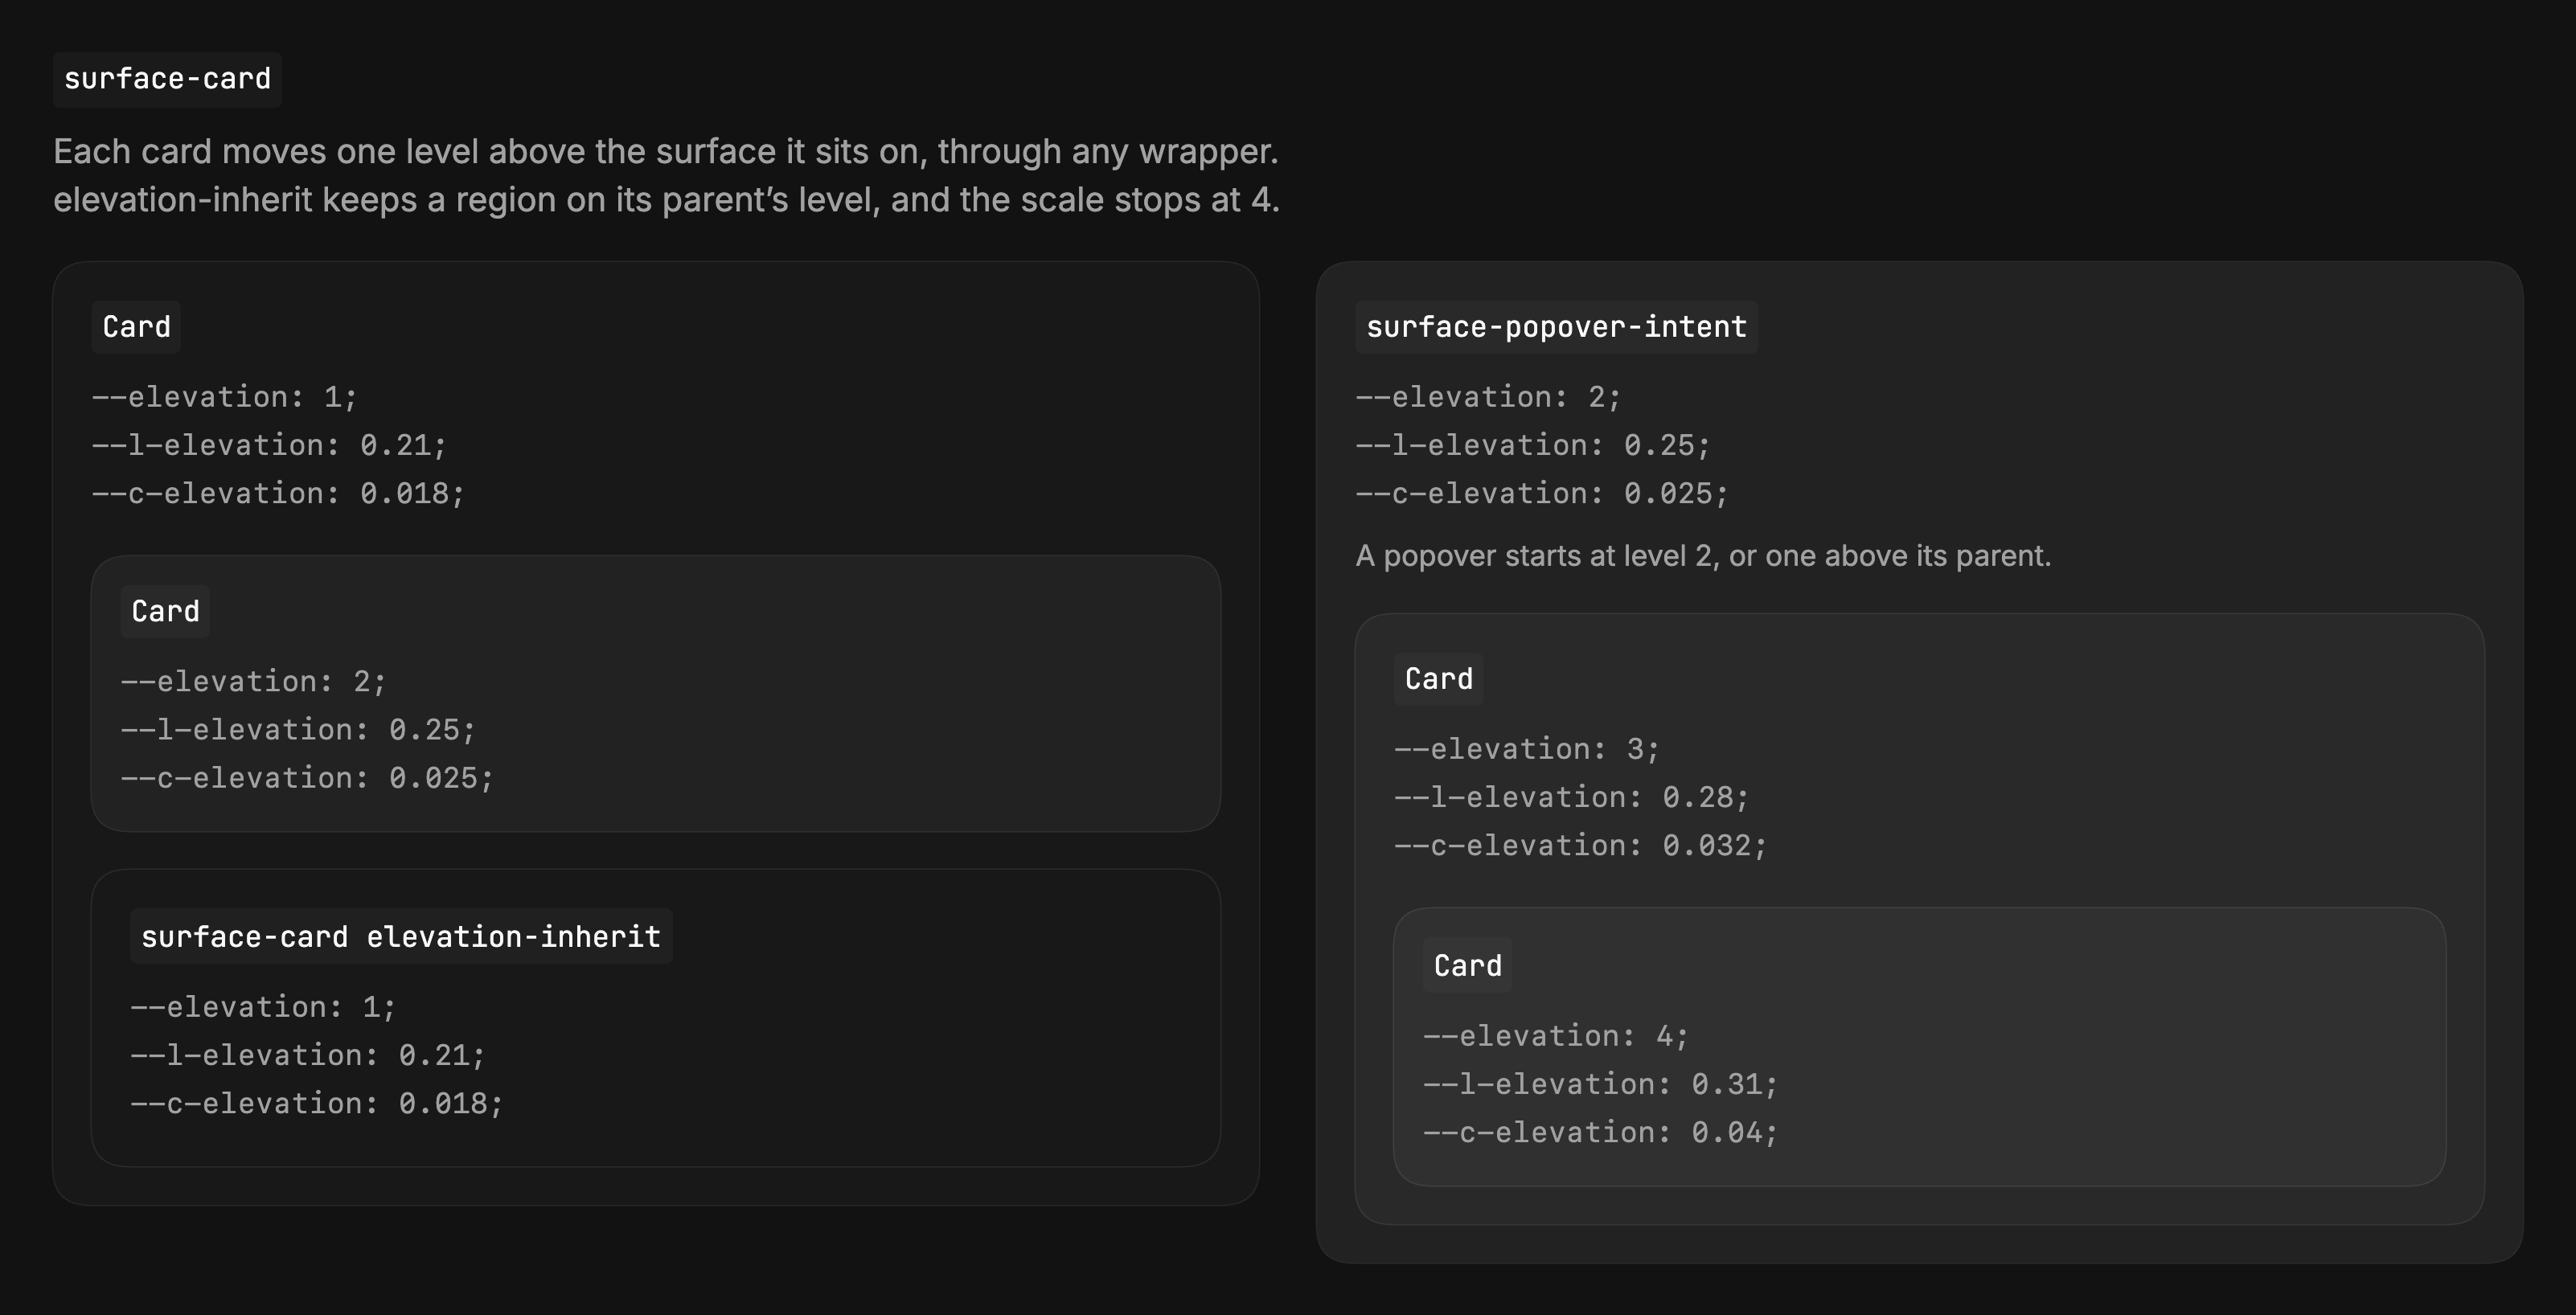The image size is (2576, 1315).
Task: Click "--elevation: 2;" inside the nested Card
Action: click(x=254, y=681)
